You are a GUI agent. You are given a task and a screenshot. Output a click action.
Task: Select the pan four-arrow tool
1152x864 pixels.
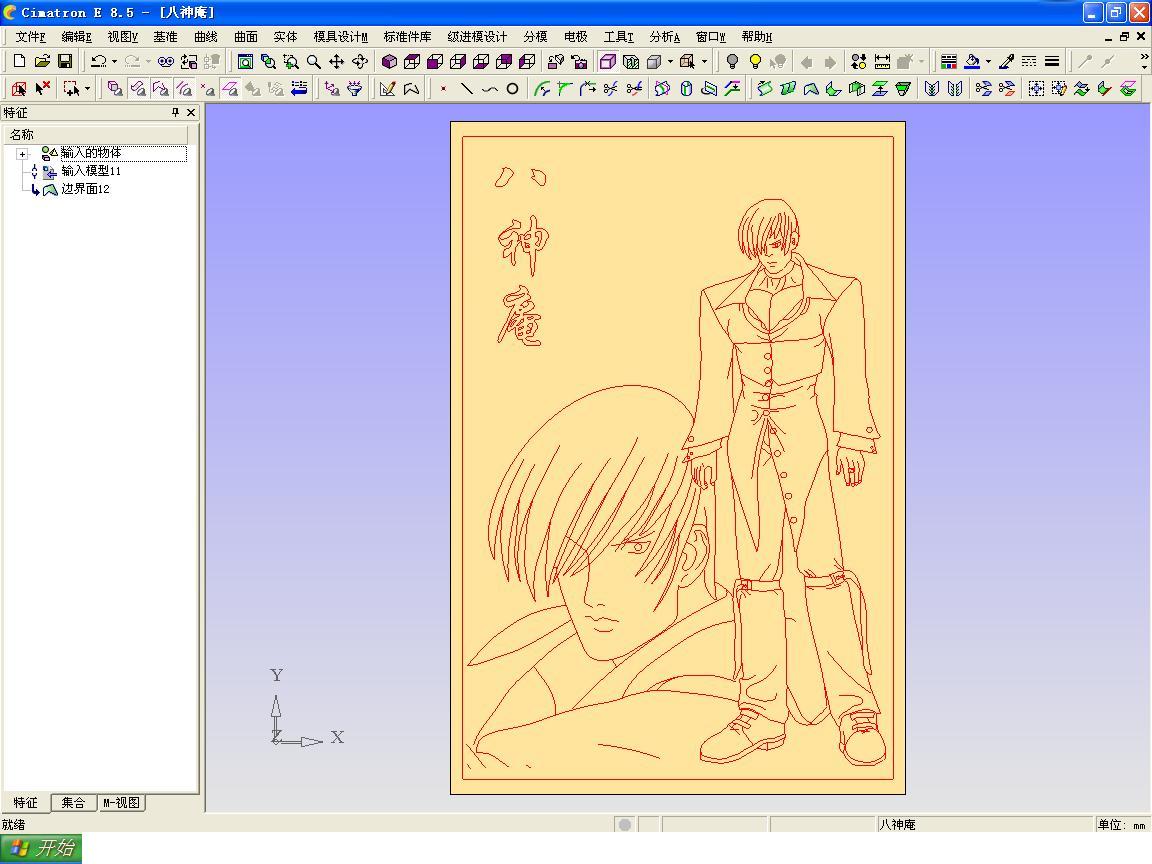click(336, 62)
